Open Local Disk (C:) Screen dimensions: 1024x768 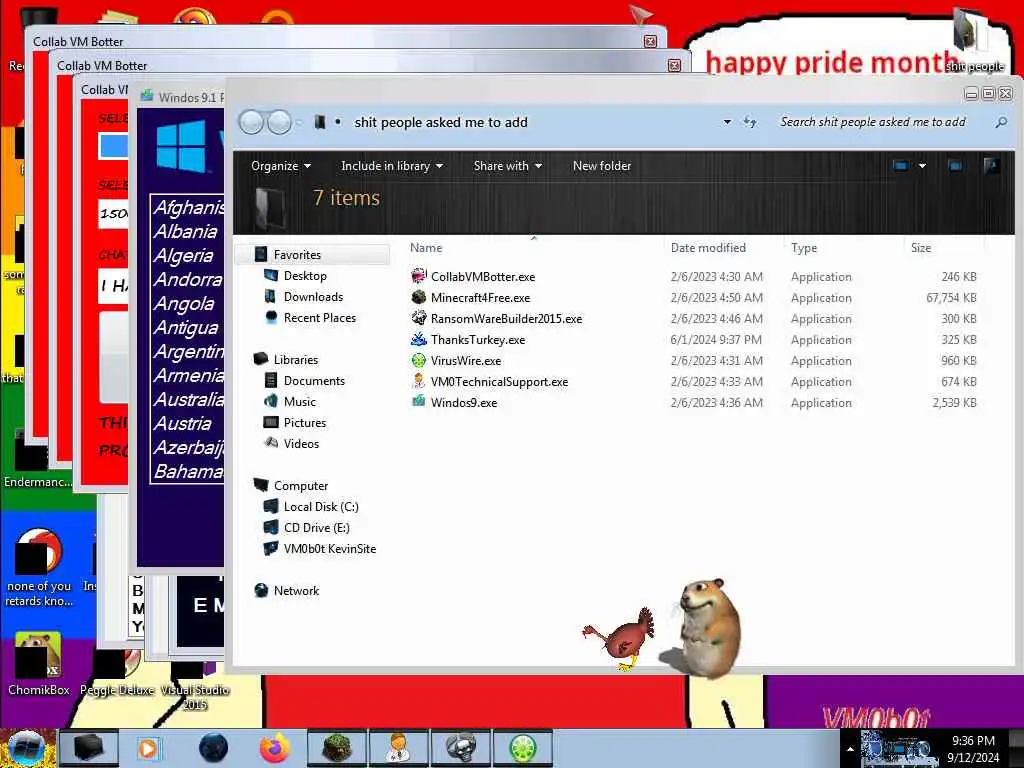(321, 507)
